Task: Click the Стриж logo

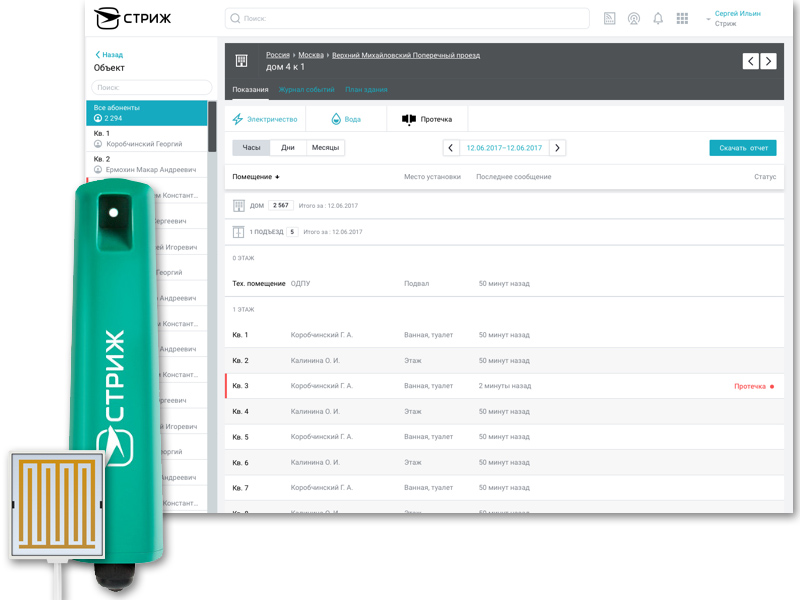Action: (133, 18)
